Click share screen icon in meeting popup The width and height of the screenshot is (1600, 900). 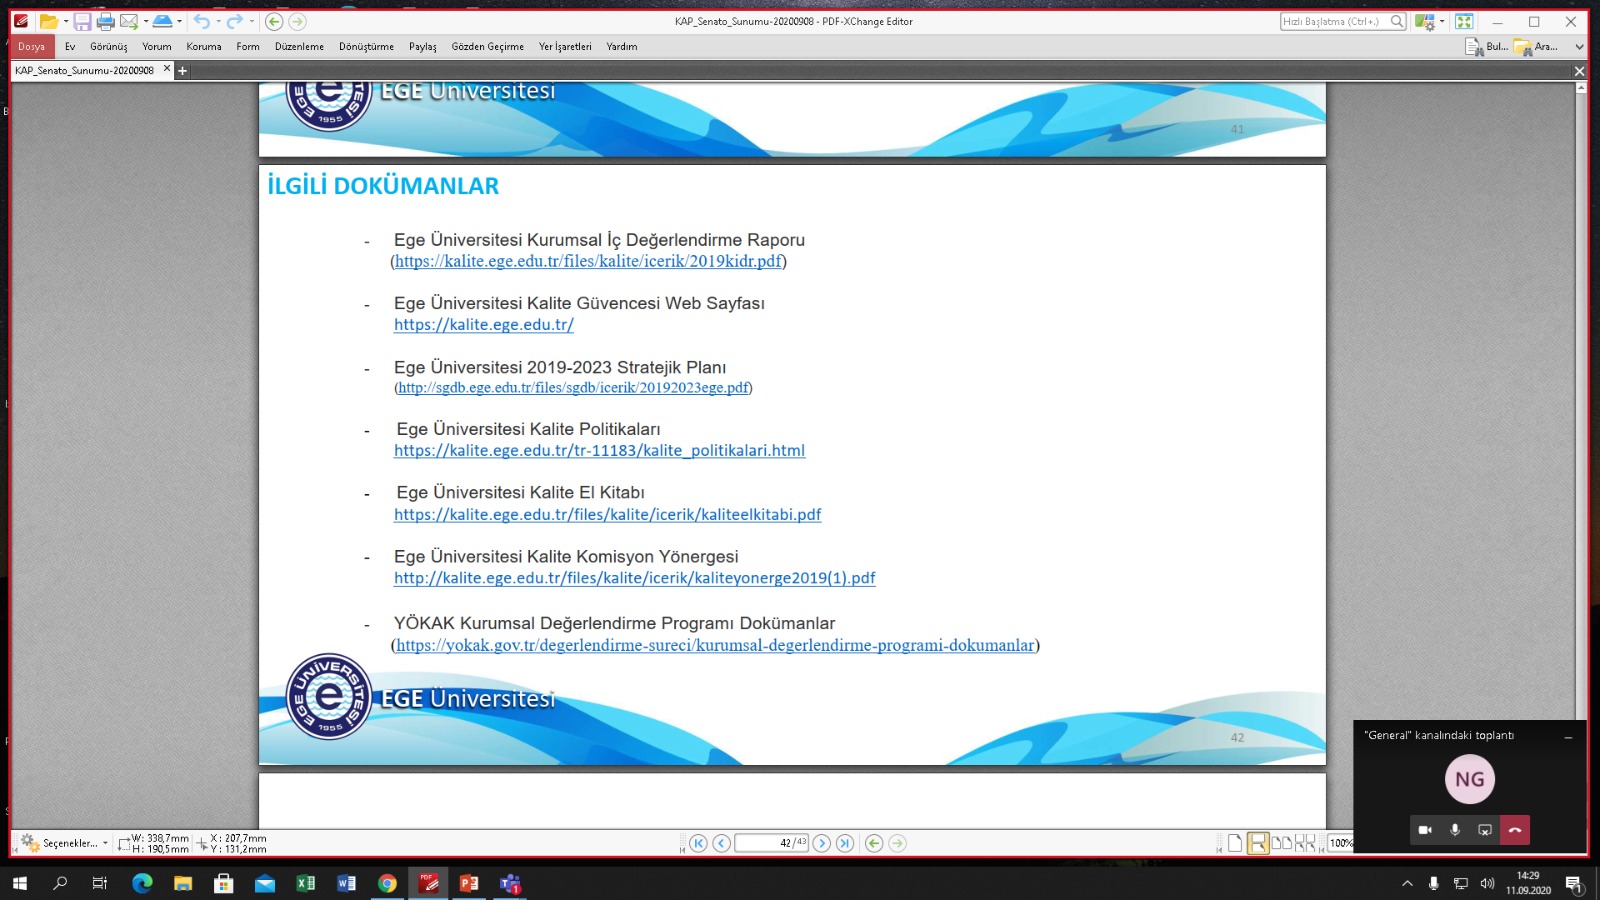(x=1485, y=830)
